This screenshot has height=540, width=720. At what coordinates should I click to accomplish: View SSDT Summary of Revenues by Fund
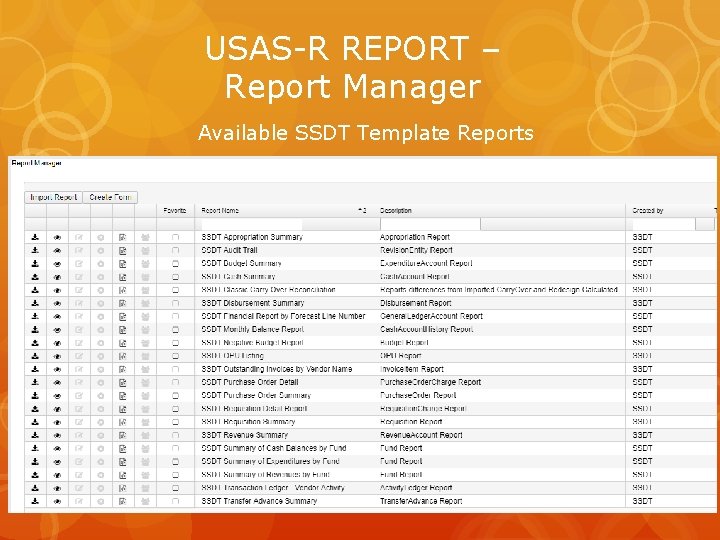pyautogui.click(x=57, y=475)
